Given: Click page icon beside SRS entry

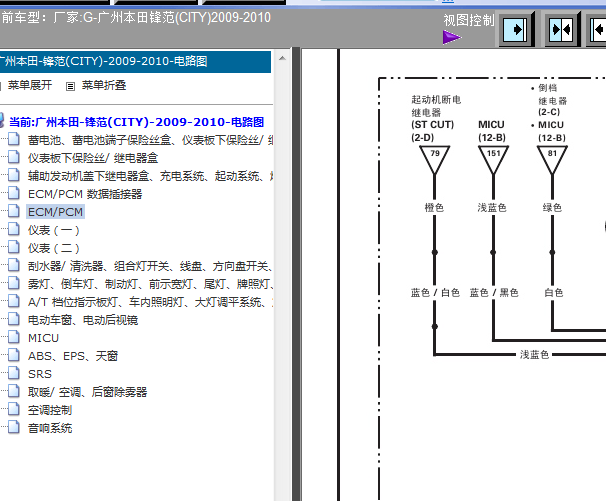Looking at the screenshot, I should pos(14,373).
